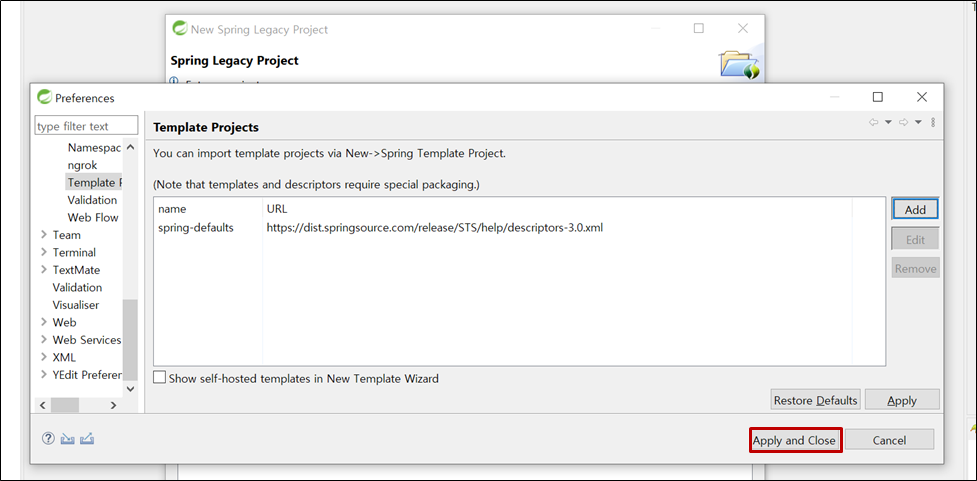
Task: Open the back history dropdown arrow
Action: pos(889,122)
